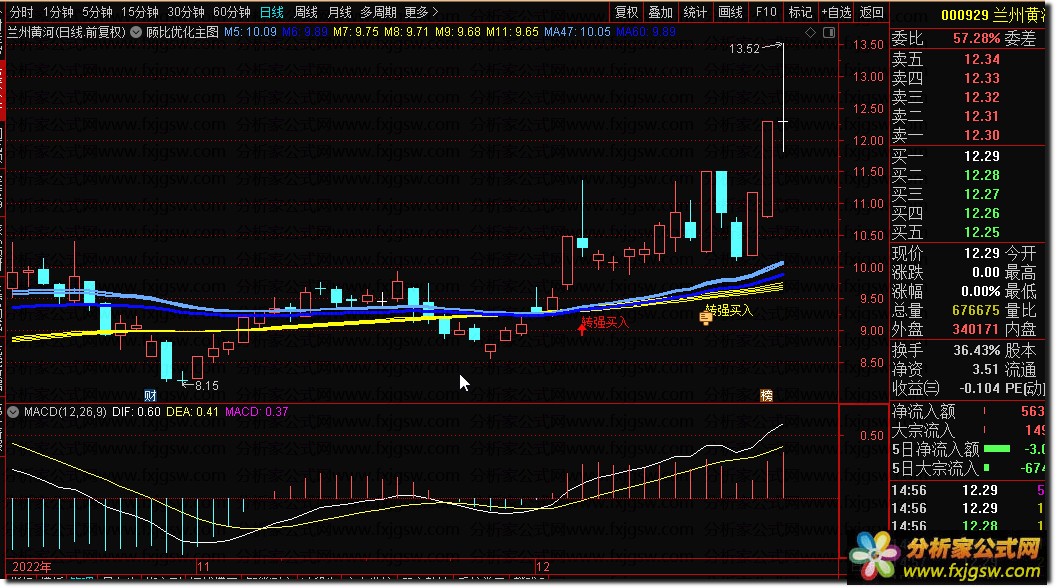
Task: Click the 卖一 12.30 order row
Action: click(x=969, y=135)
